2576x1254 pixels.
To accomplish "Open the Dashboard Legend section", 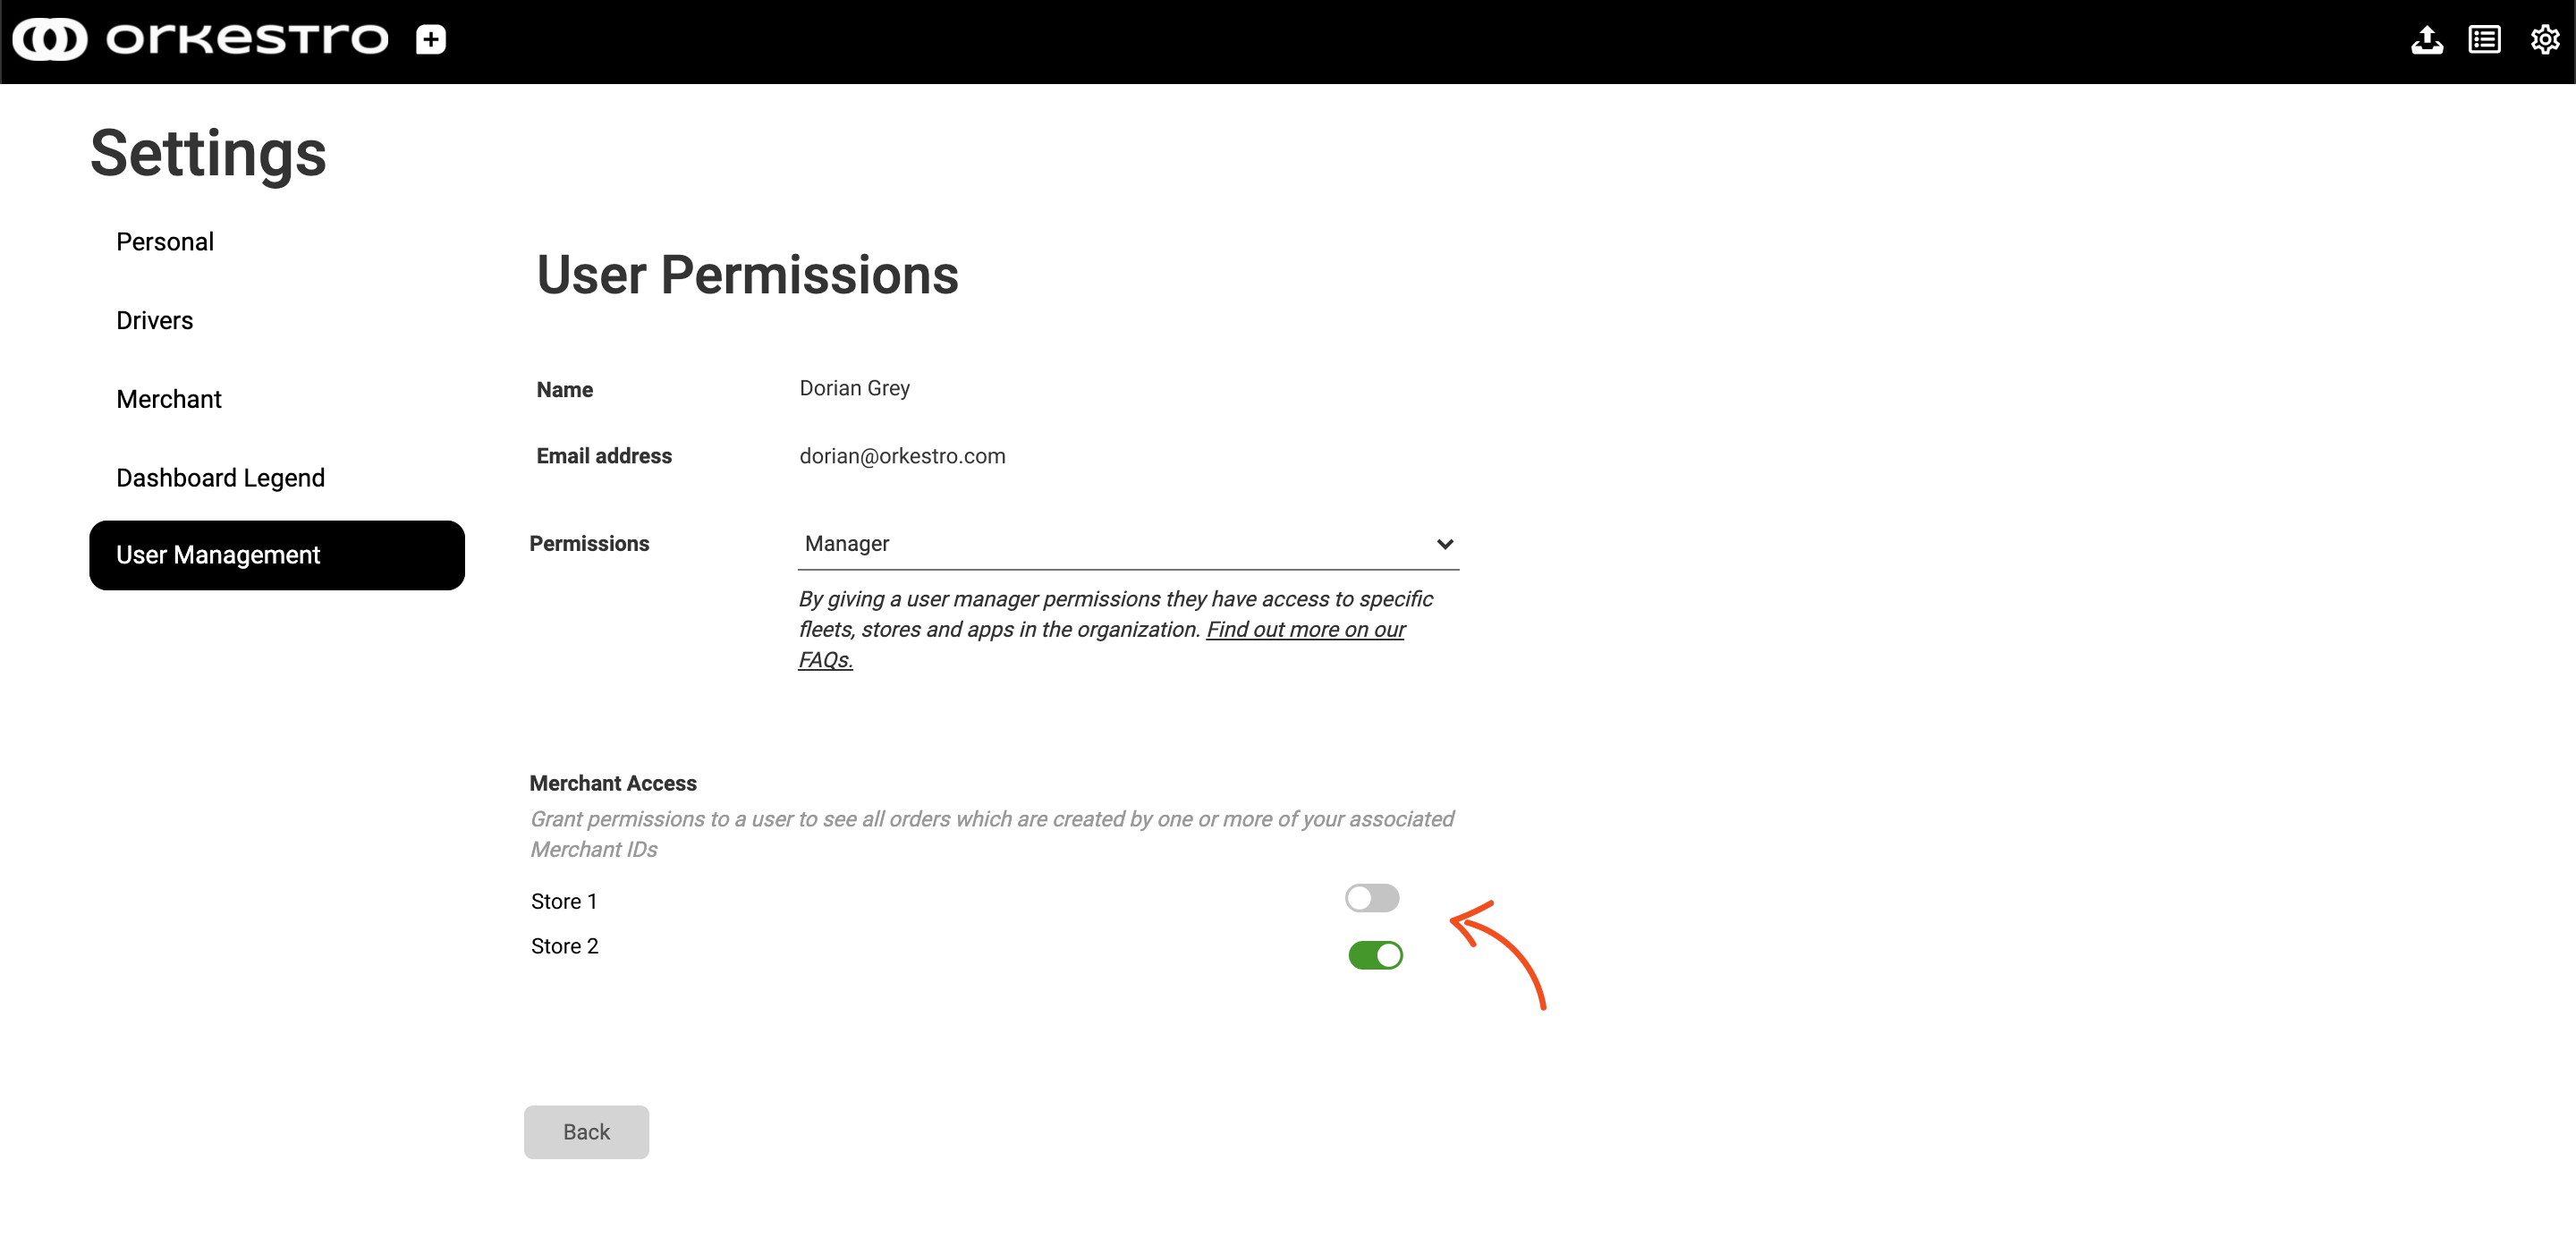I will (220, 477).
